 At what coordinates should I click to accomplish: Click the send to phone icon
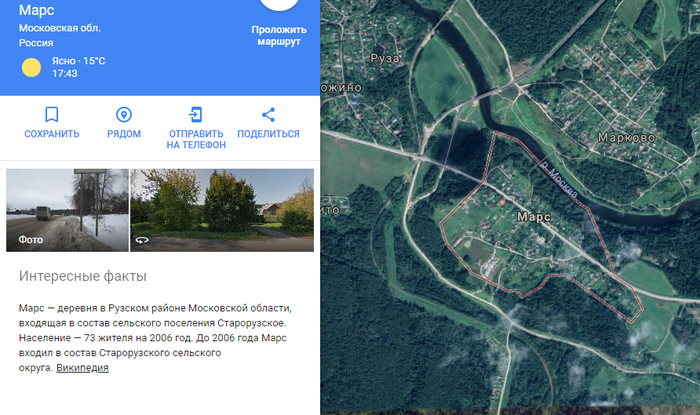click(x=196, y=115)
